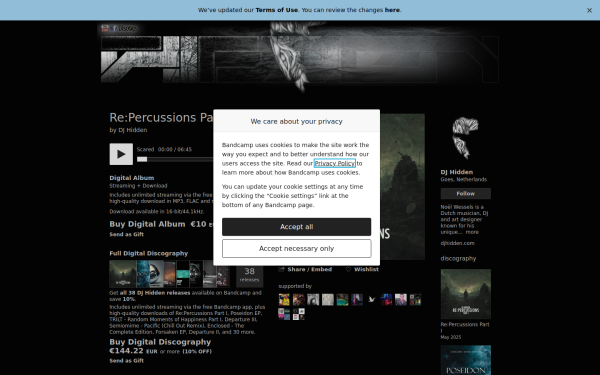Click the Discogs logo in header

[x=127, y=28]
